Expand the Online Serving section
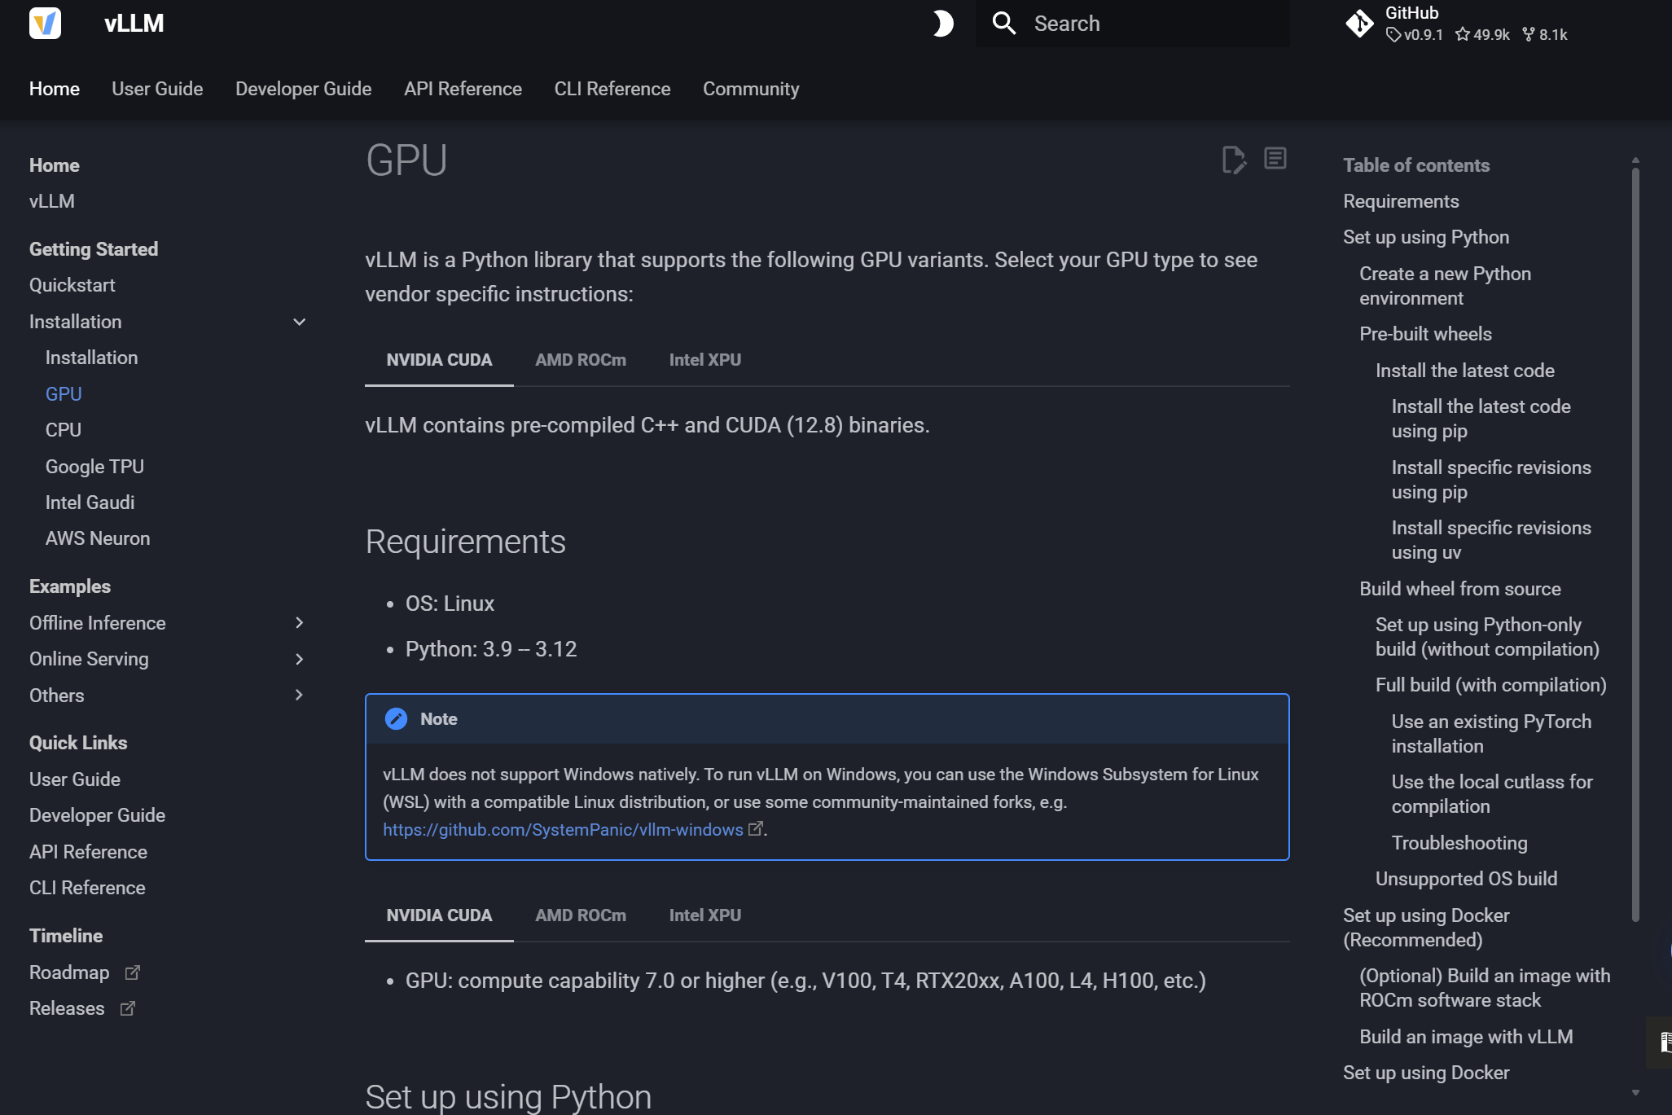 pos(299,659)
